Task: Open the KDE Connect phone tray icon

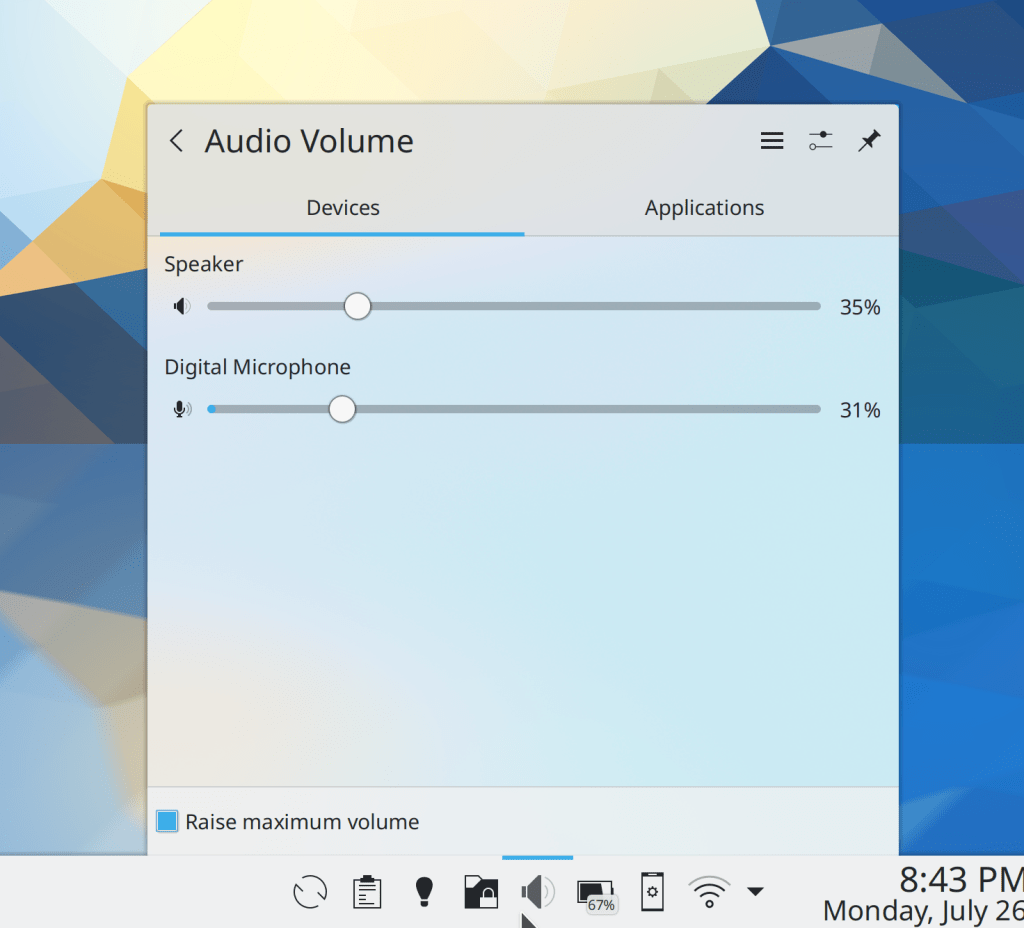Action: coord(652,891)
